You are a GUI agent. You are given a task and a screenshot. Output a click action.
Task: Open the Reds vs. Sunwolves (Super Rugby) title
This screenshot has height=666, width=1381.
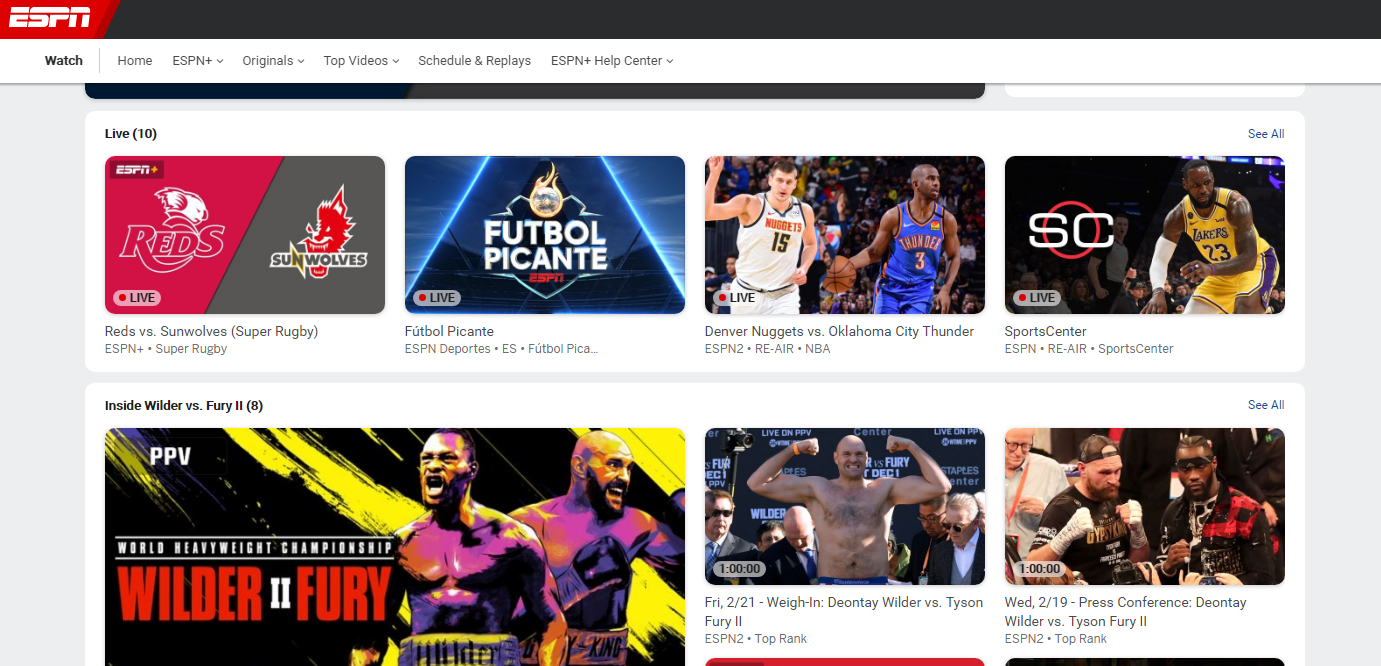tap(211, 331)
